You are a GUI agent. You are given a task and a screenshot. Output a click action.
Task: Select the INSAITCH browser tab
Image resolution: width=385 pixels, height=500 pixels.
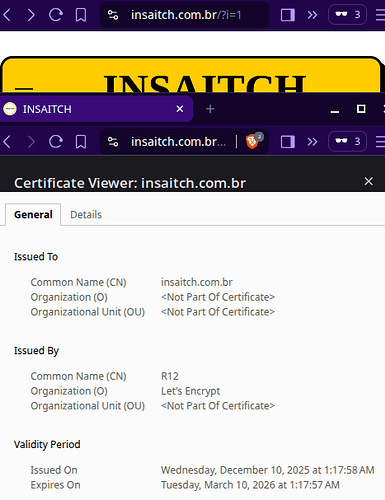click(96, 109)
